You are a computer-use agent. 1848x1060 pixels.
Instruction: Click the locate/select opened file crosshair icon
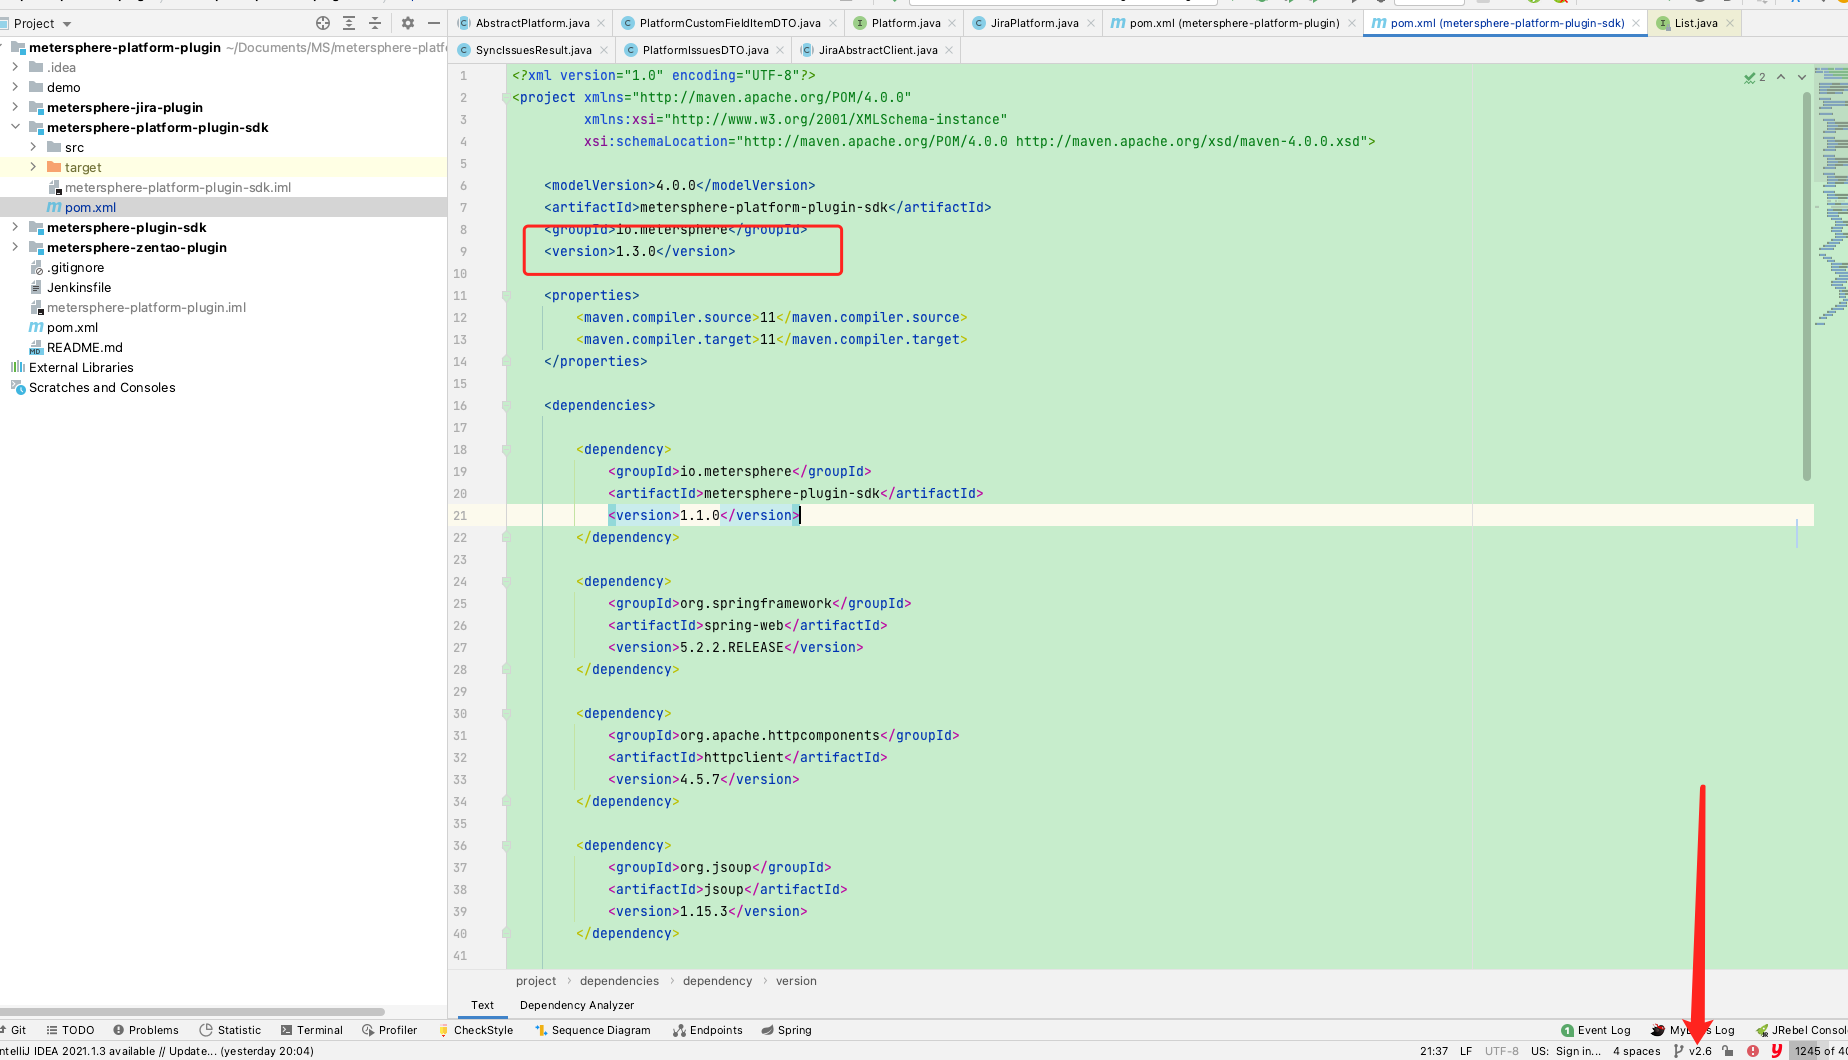[x=322, y=23]
